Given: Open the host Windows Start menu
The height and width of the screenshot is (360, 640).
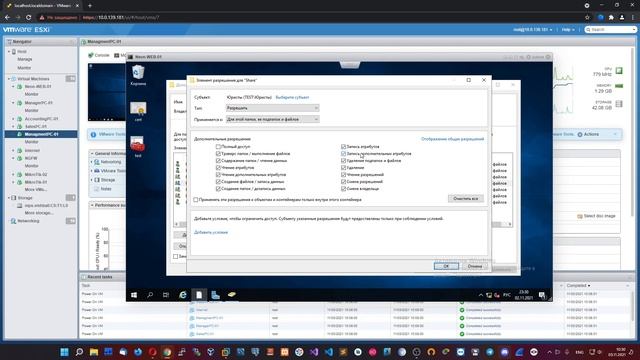Looking at the screenshot, I should point(64,352).
